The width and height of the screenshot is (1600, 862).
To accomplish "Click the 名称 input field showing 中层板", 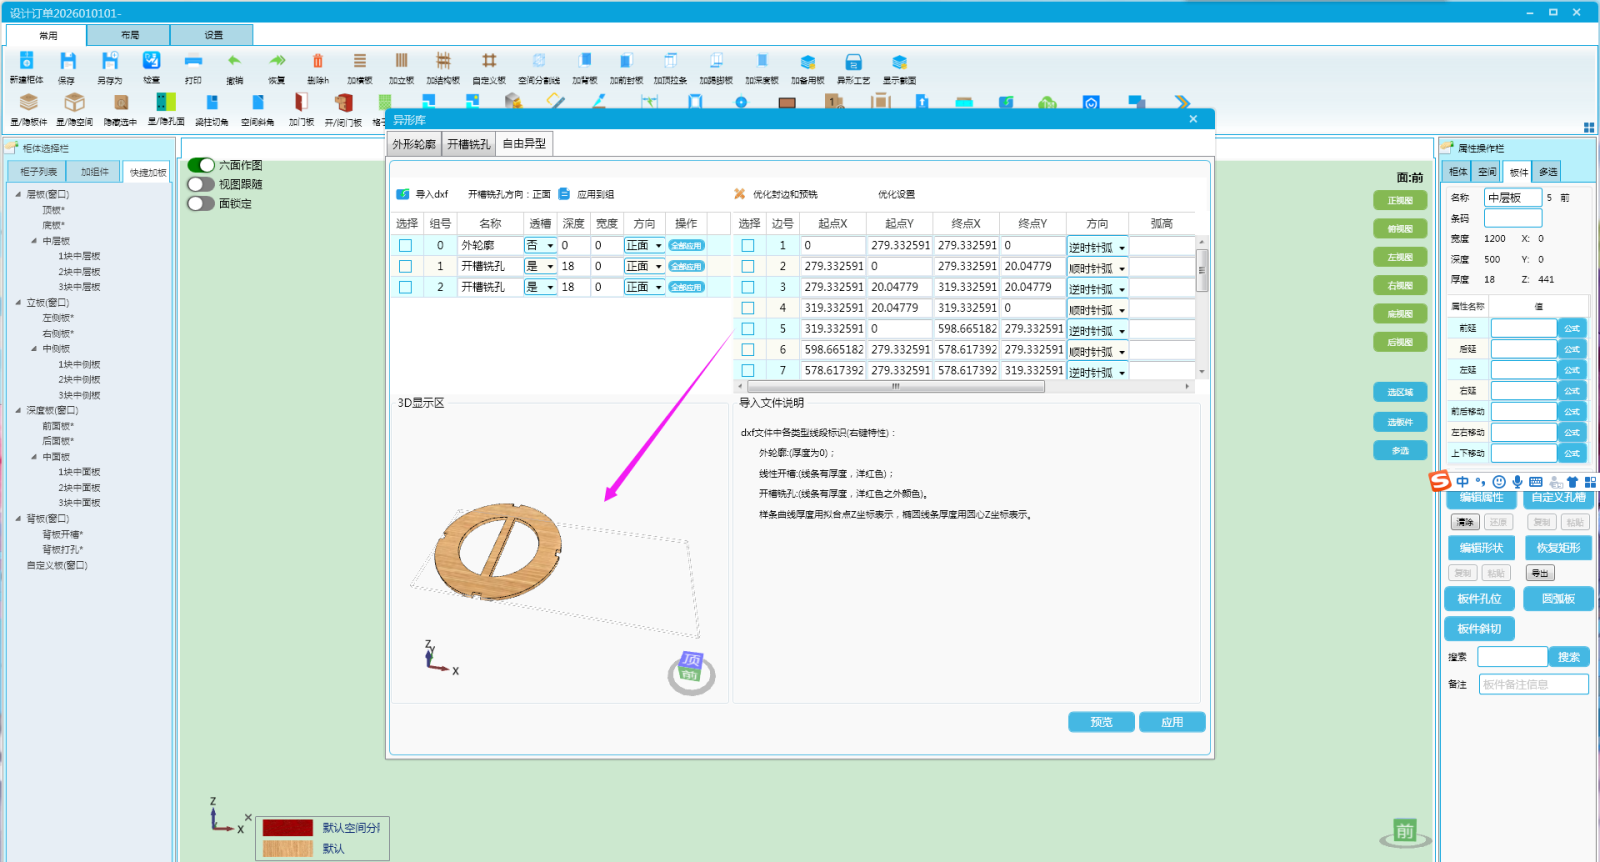I will click(x=1512, y=198).
